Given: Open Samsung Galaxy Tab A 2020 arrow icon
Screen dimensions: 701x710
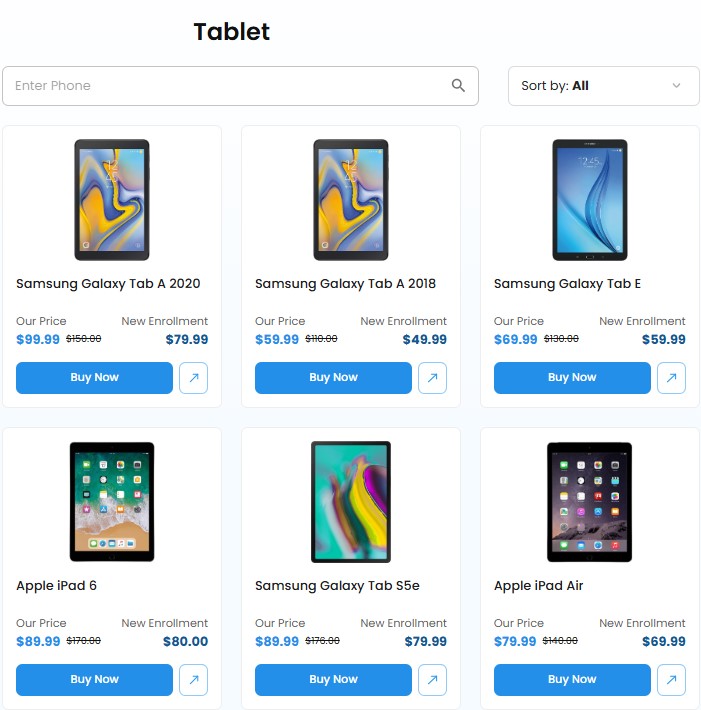Looking at the screenshot, I should pyautogui.click(x=193, y=378).
